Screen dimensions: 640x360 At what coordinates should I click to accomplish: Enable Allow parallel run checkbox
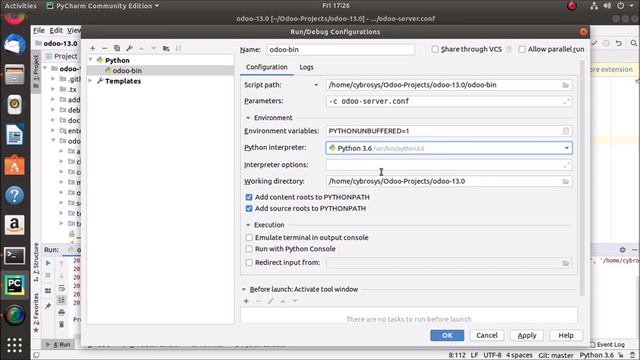coord(522,49)
